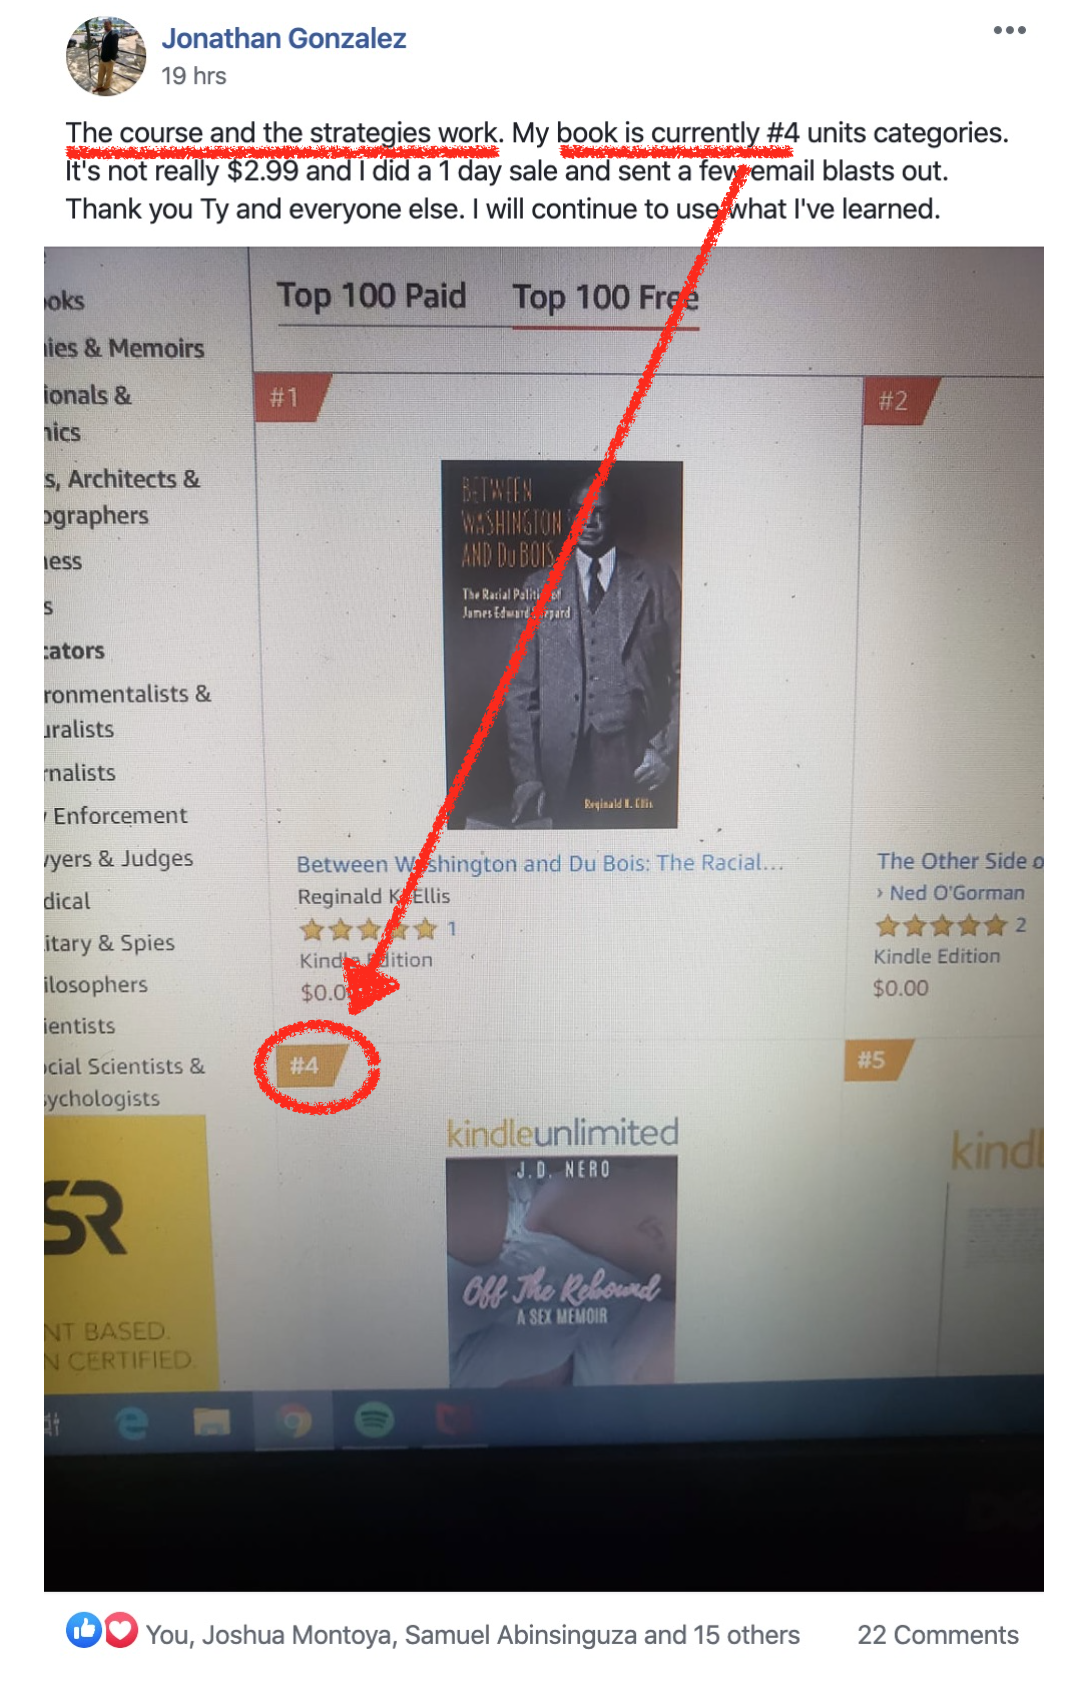Click the Chrome icon in the taskbar

pos(294,1421)
